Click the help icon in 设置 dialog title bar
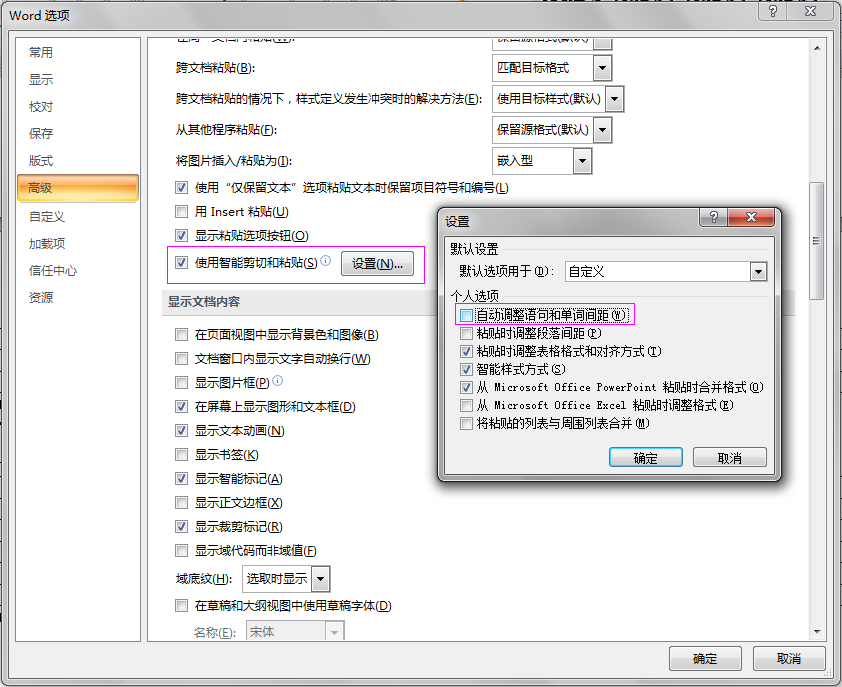The width and height of the screenshot is (842, 687). point(712,219)
